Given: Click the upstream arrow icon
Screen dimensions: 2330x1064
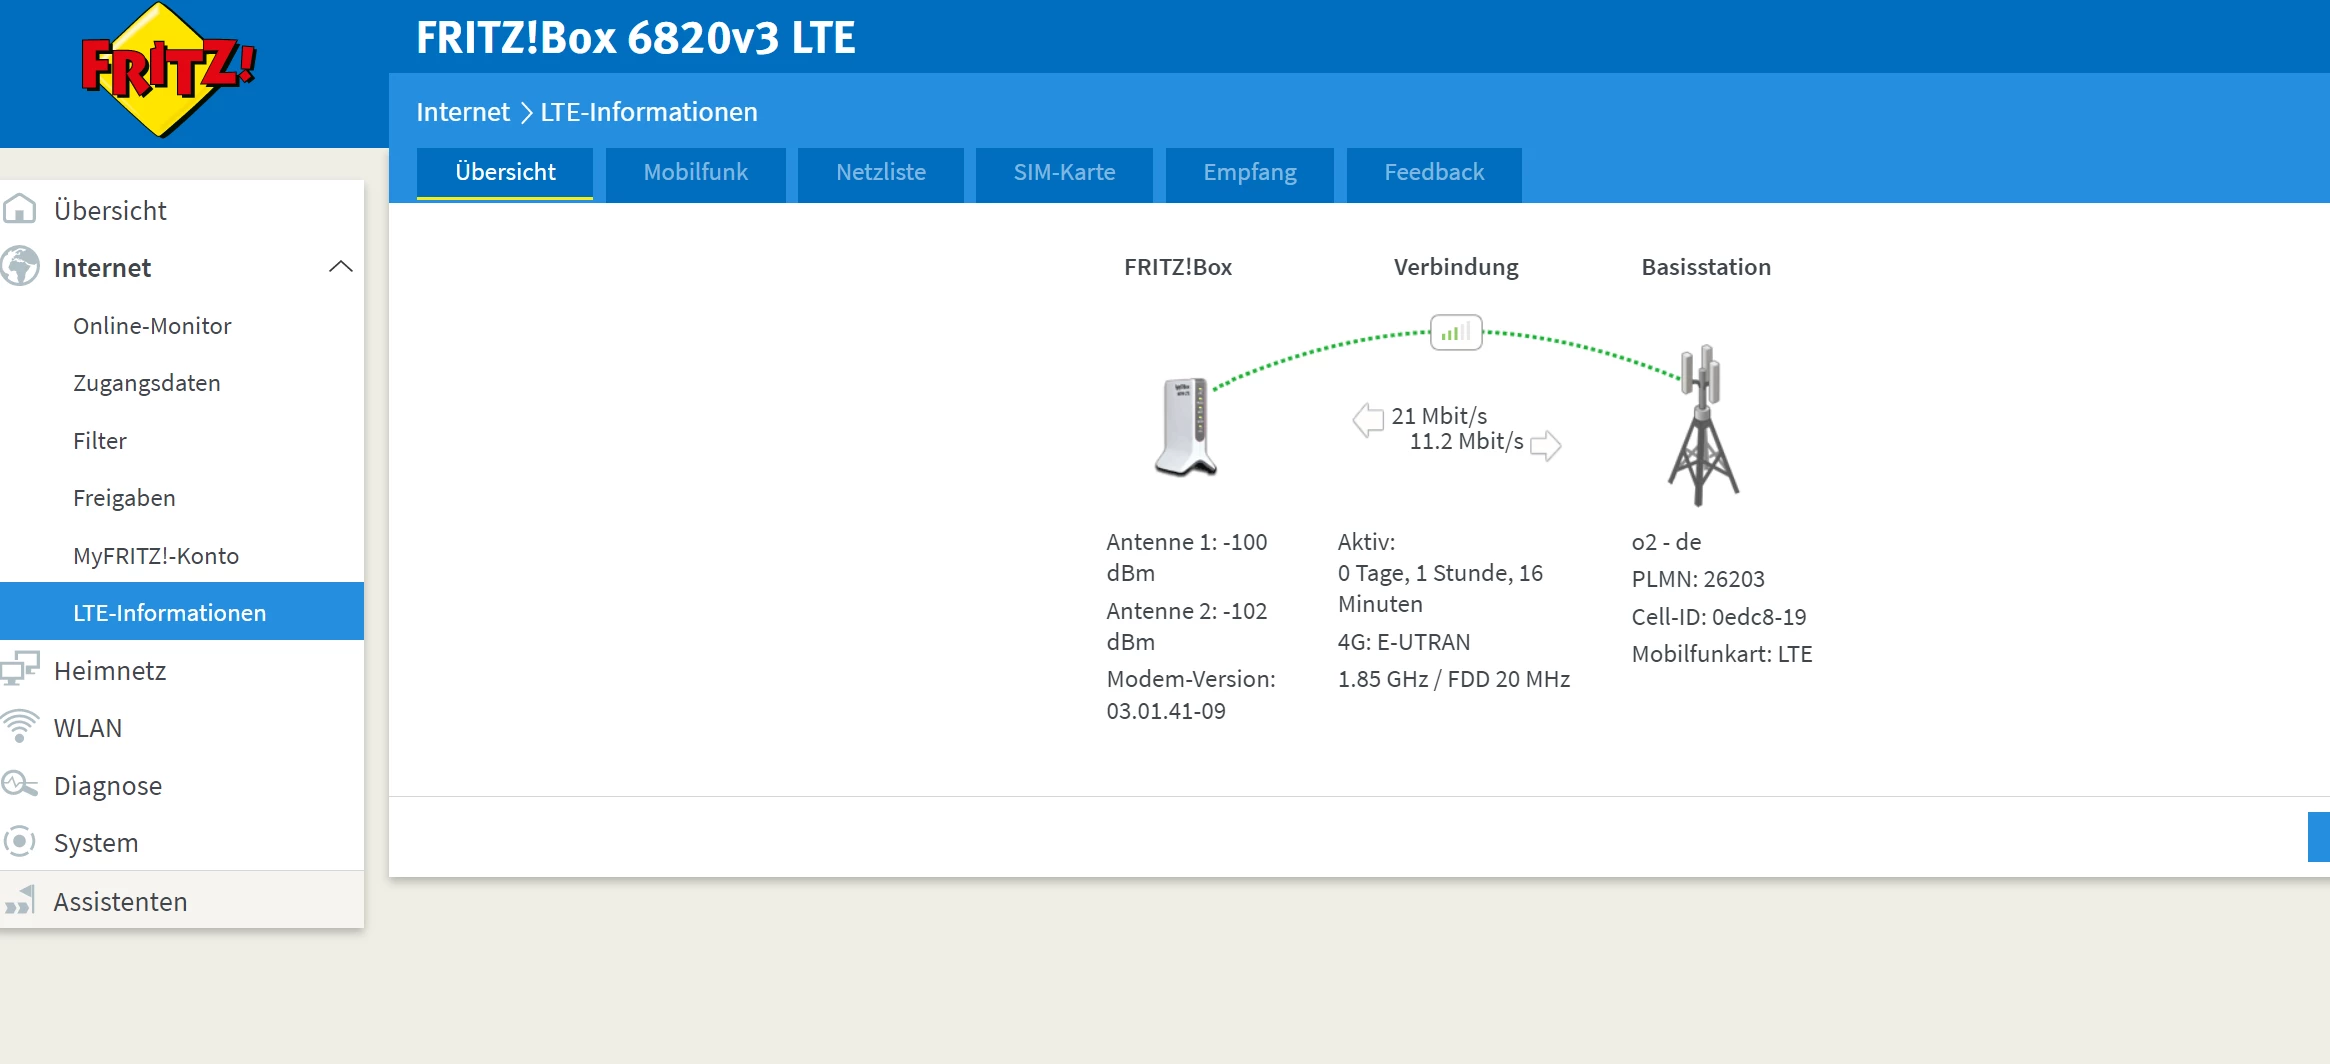Looking at the screenshot, I should point(1546,445).
